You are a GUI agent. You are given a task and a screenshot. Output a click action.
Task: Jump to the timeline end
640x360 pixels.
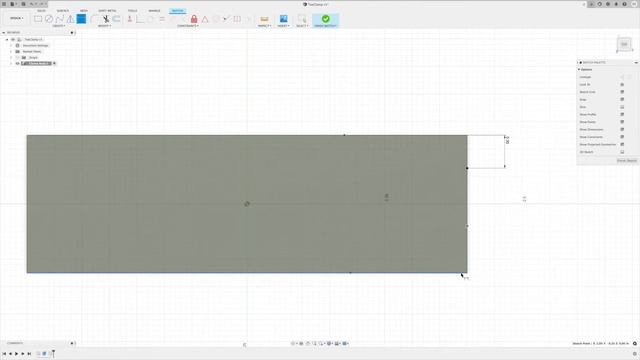point(29,354)
